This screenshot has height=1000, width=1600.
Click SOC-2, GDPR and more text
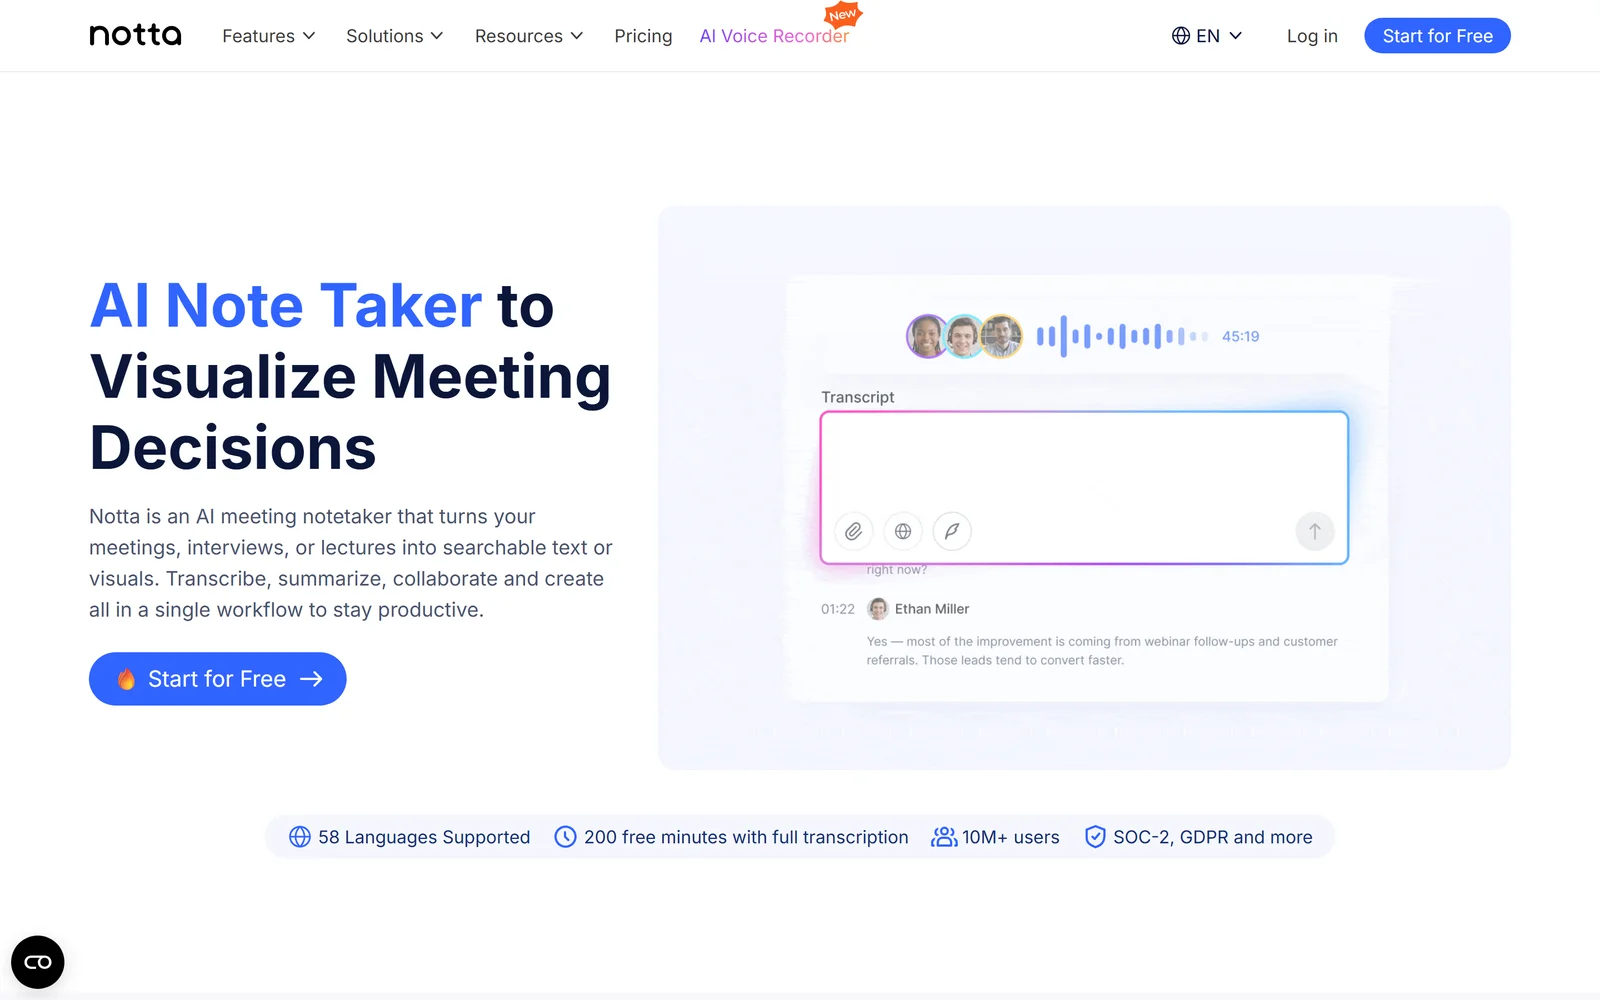click(x=1213, y=837)
